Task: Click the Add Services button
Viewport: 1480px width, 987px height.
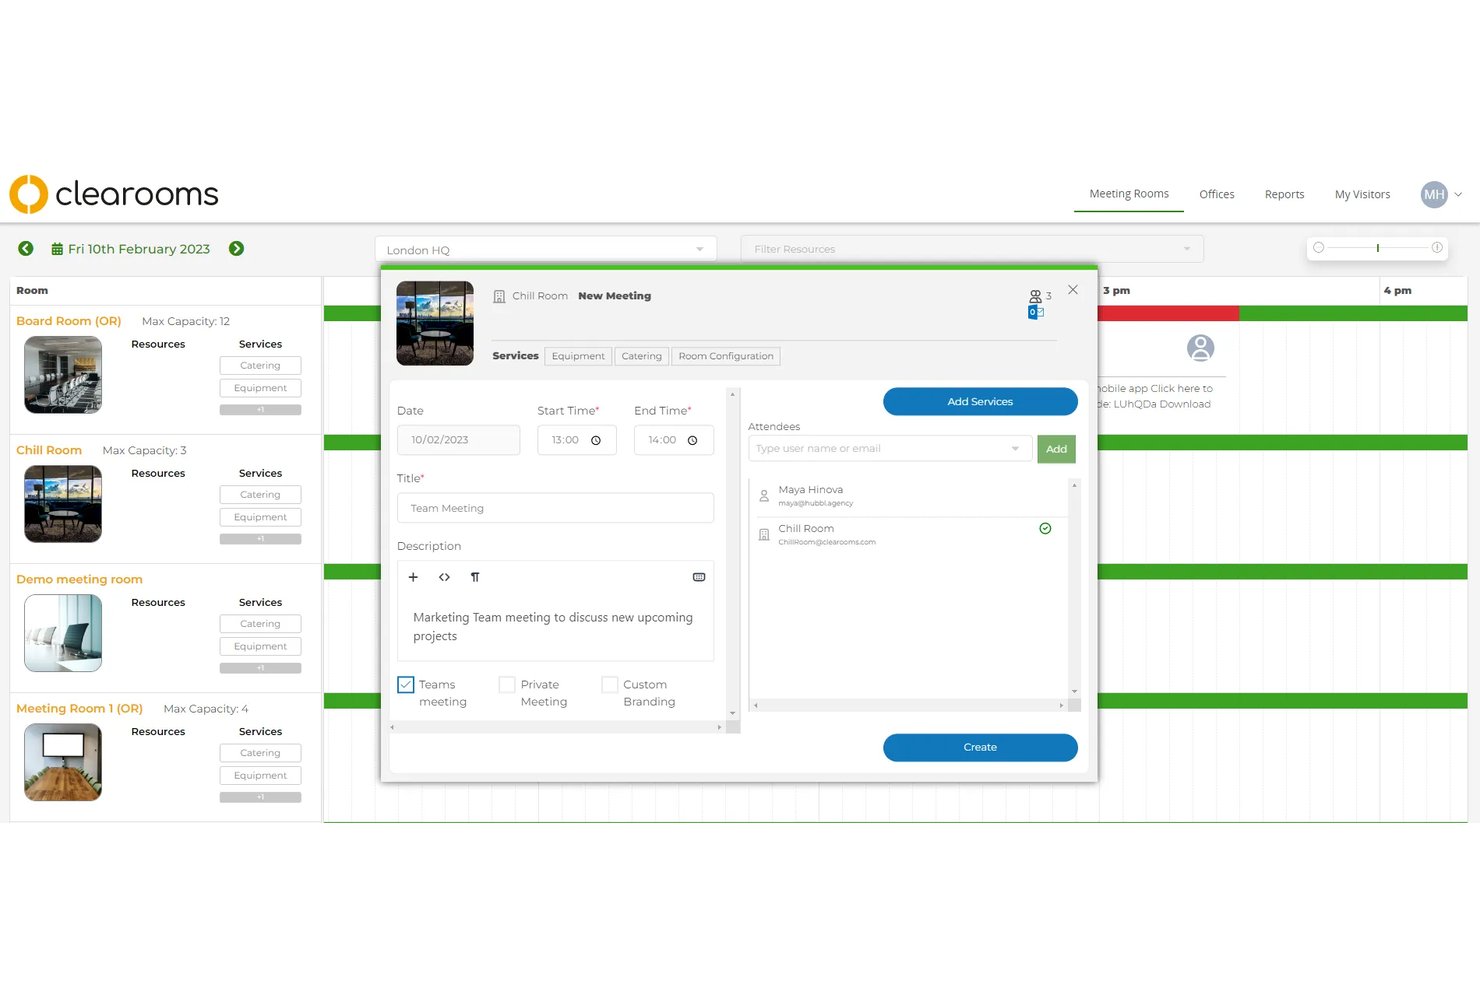Action: [980, 402]
